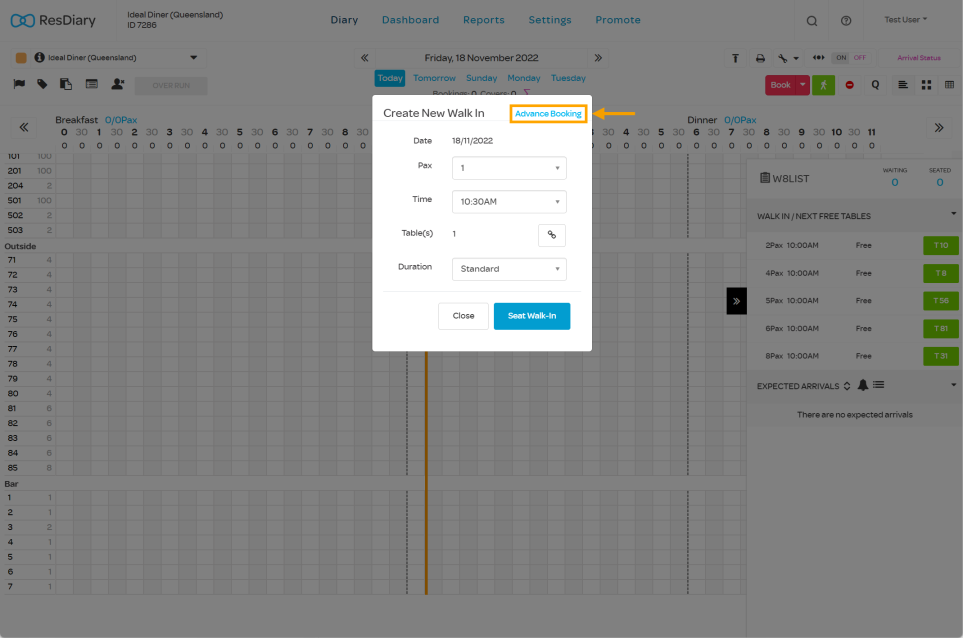
Task: Open the Time dropdown showing 10:30AM
Action: click(508, 201)
